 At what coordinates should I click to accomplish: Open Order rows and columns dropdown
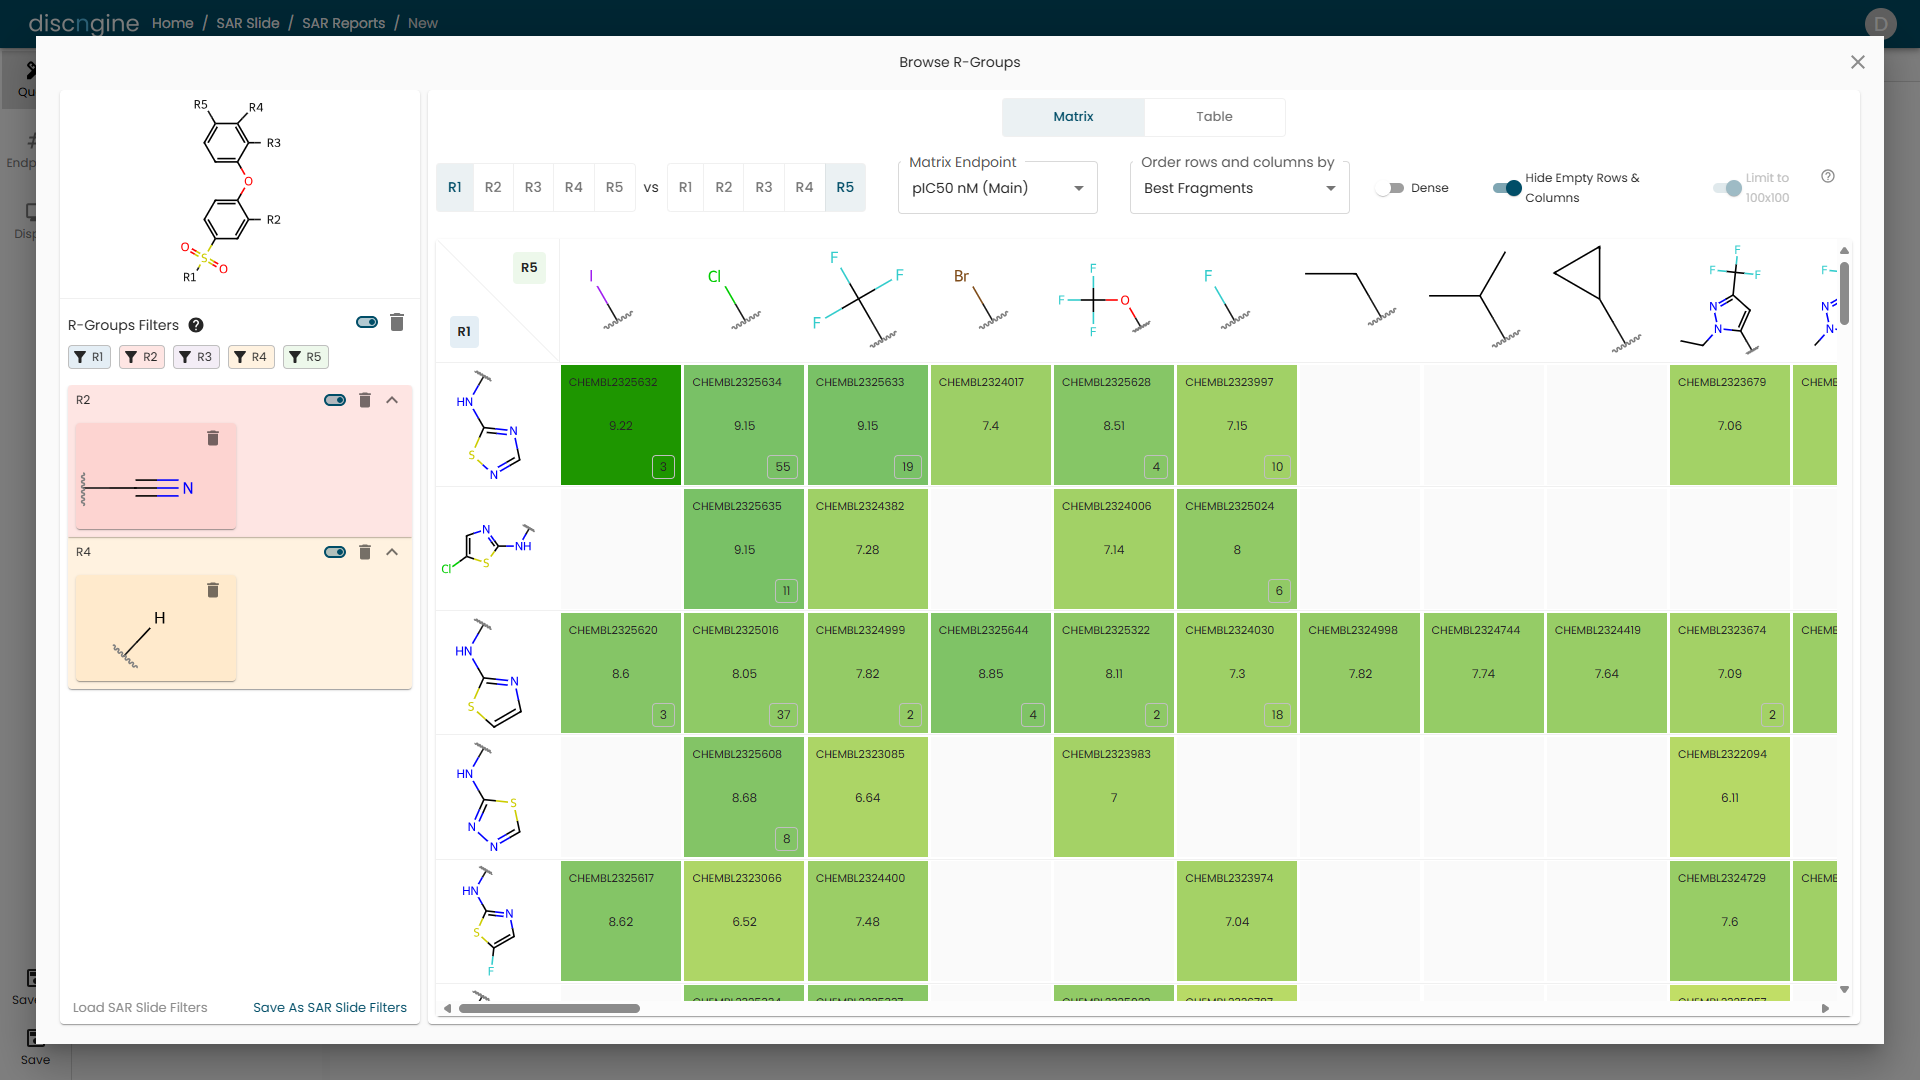[1239, 188]
